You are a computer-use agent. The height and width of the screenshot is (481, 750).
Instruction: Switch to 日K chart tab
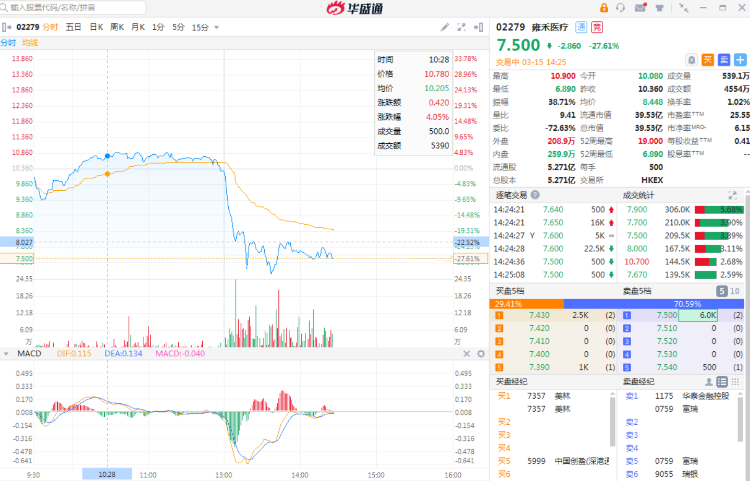tap(96, 27)
